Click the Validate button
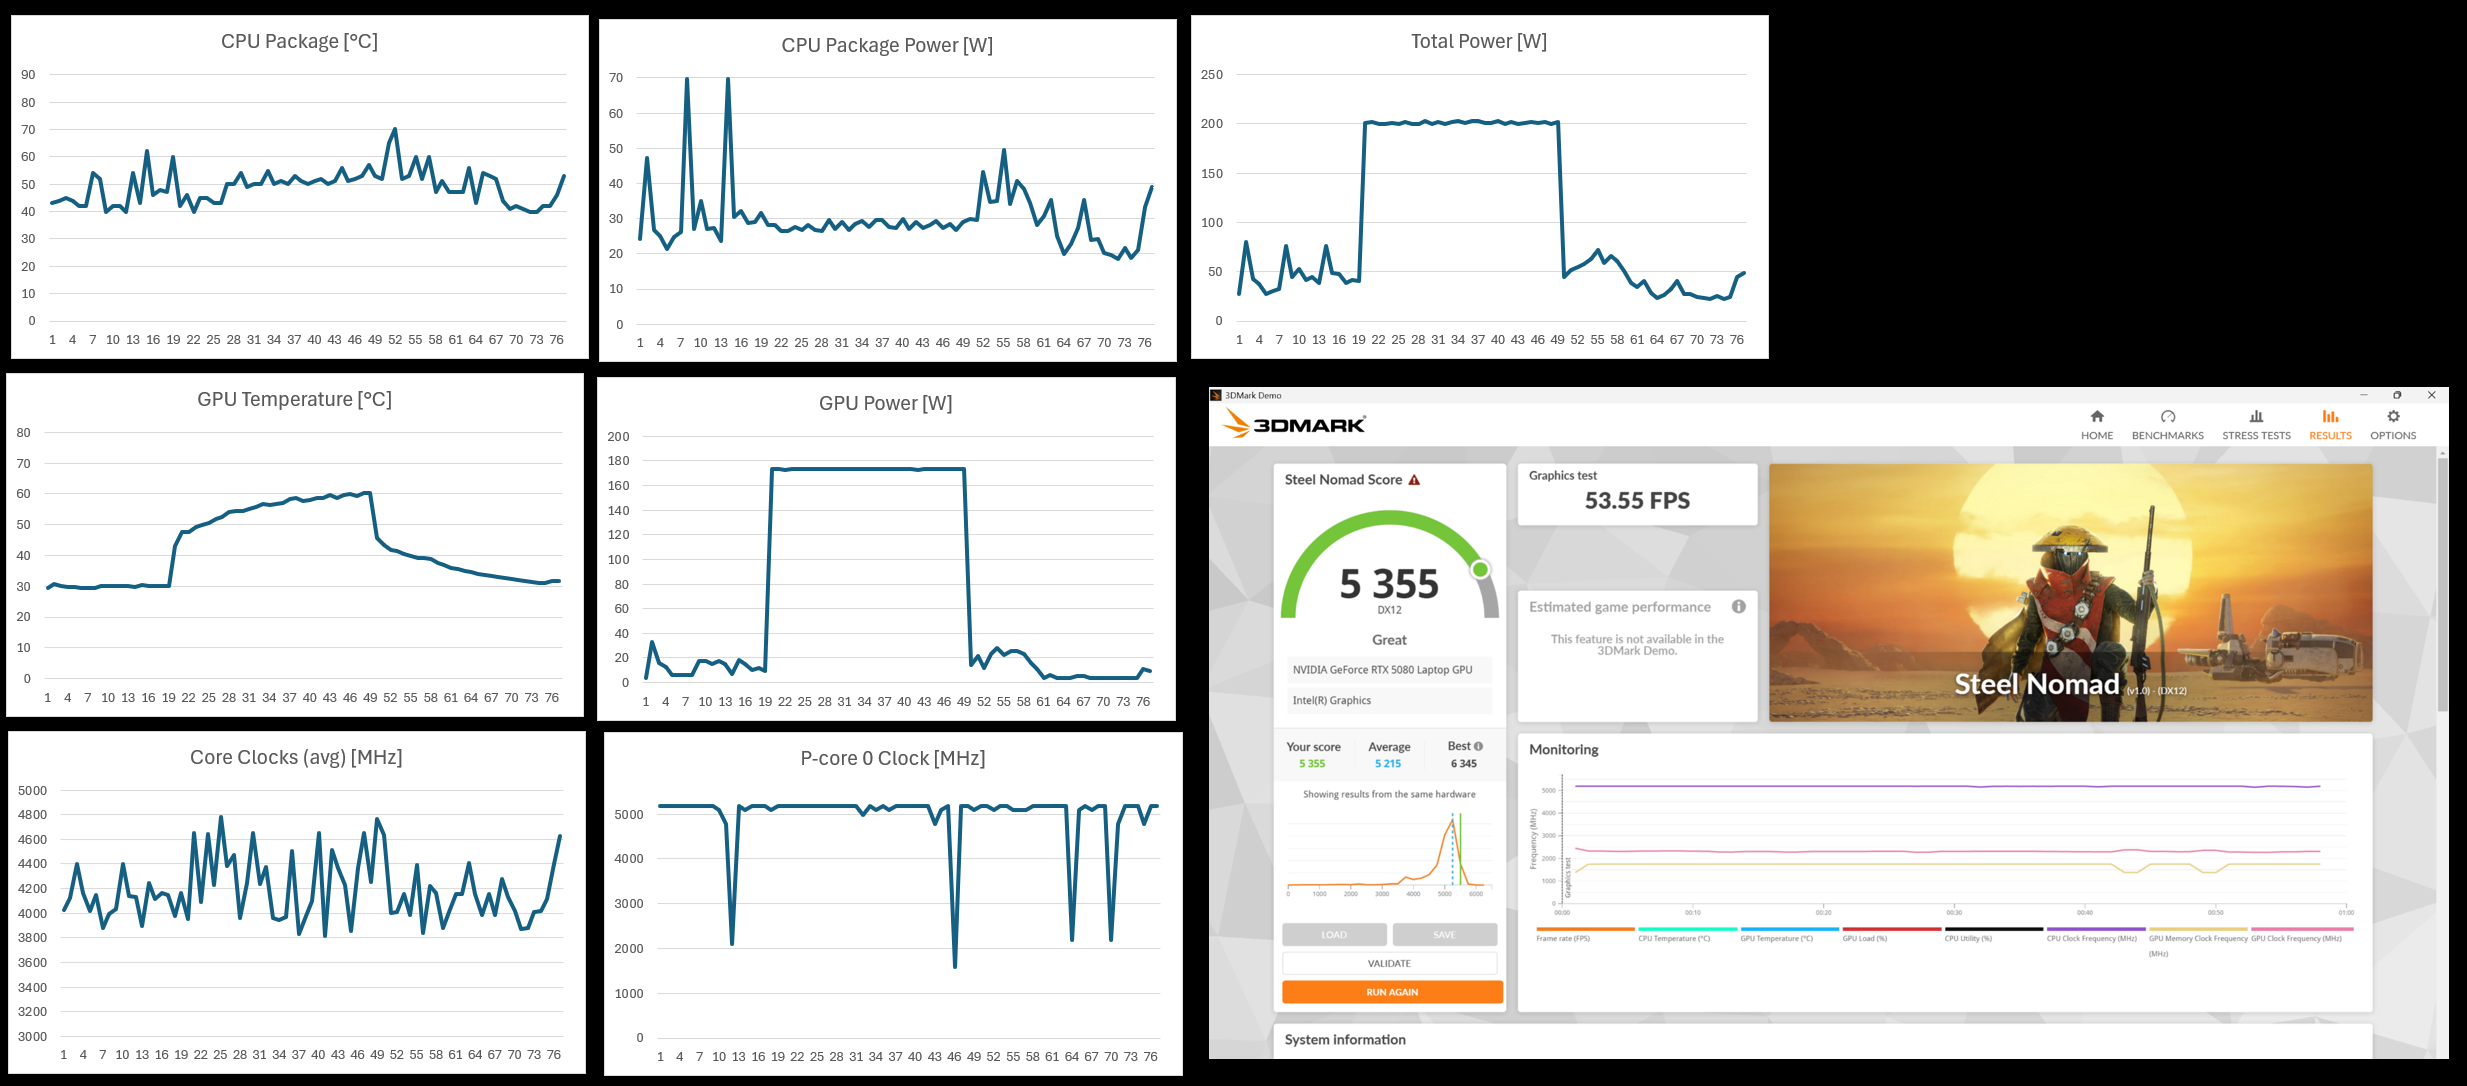 [x=1389, y=963]
